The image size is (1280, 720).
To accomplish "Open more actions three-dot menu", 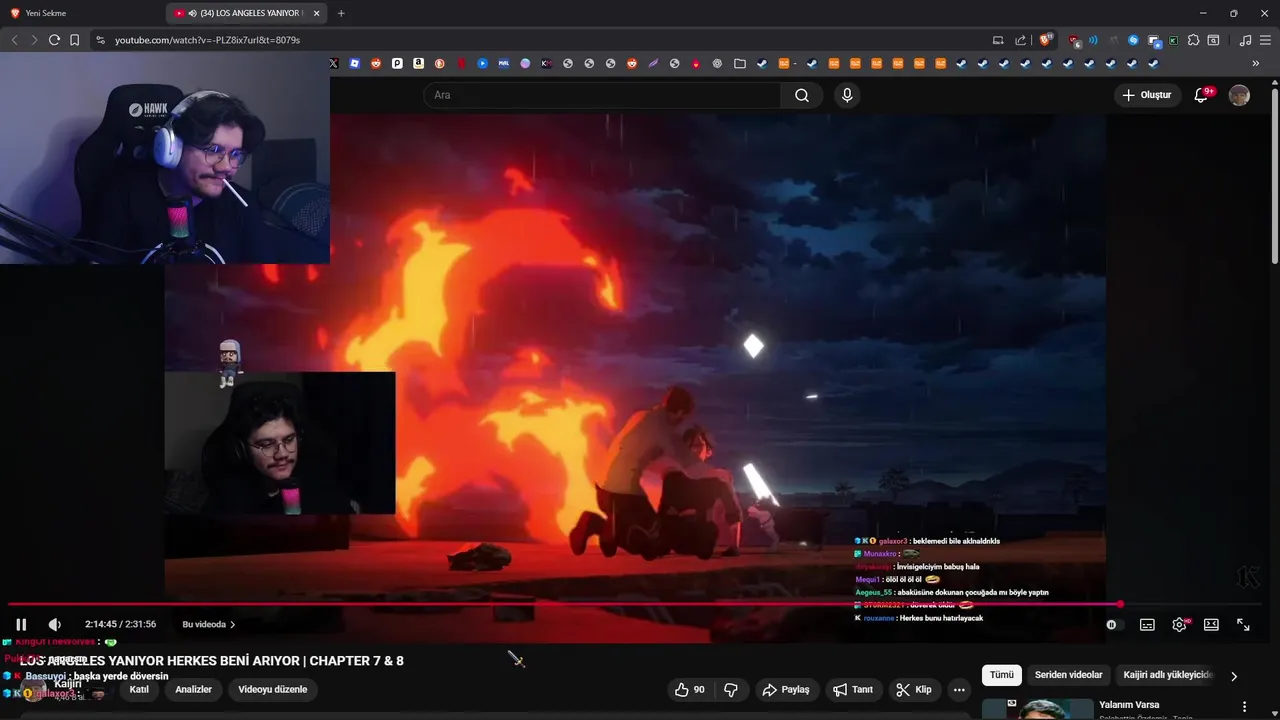I will click(x=959, y=689).
